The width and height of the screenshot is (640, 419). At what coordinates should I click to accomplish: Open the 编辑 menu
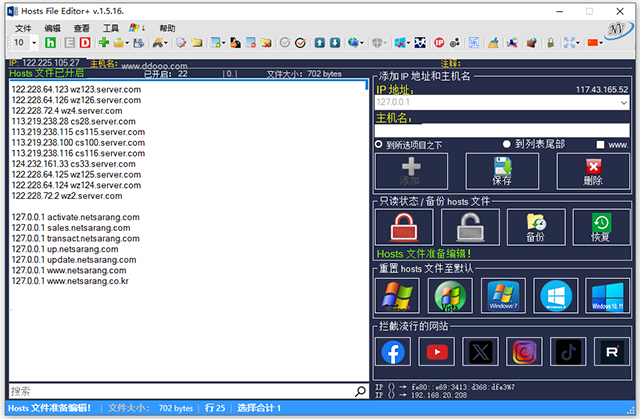point(52,28)
